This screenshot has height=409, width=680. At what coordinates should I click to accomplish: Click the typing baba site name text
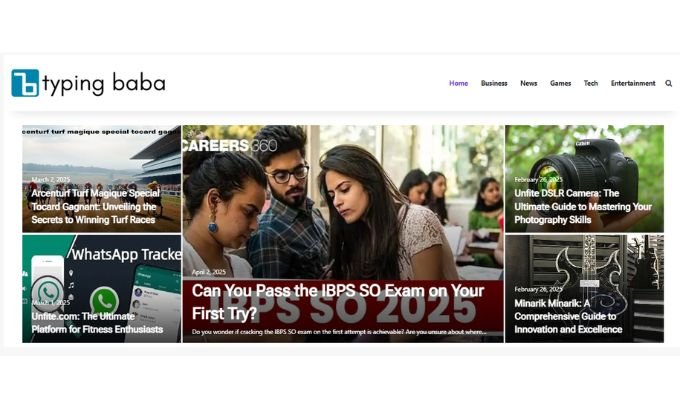104,83
